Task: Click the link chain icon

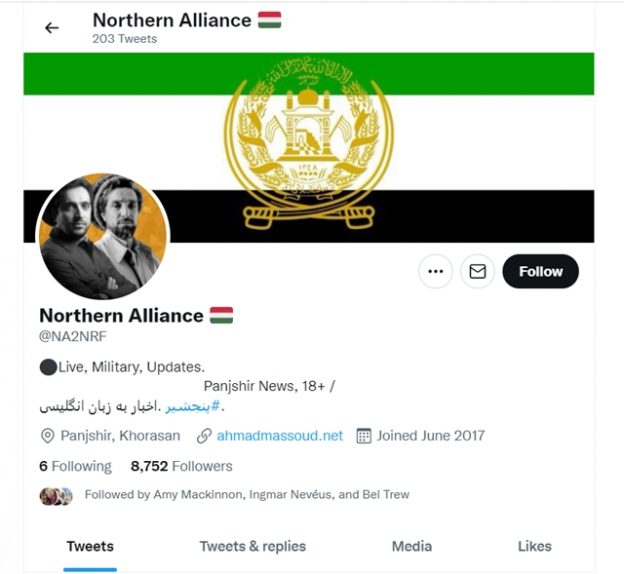Action: 204,436
